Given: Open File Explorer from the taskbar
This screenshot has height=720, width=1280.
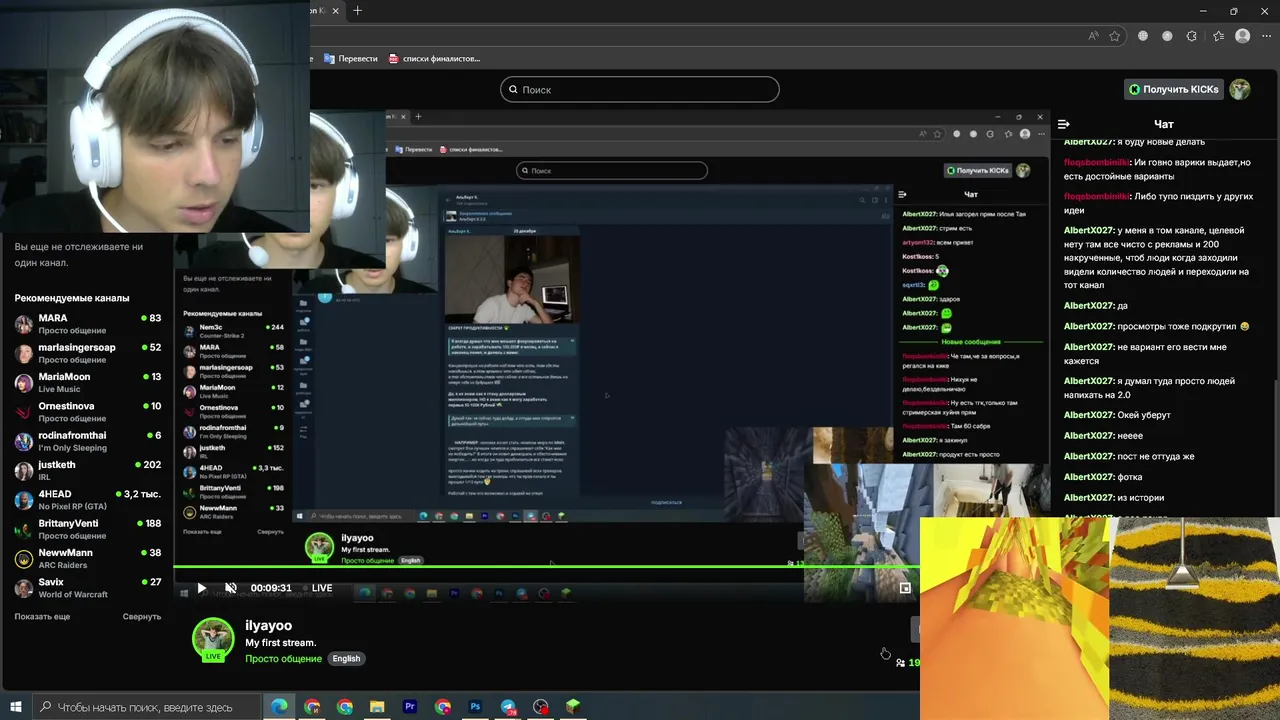Looking at the screenshot, I should (x=377, y=707).
